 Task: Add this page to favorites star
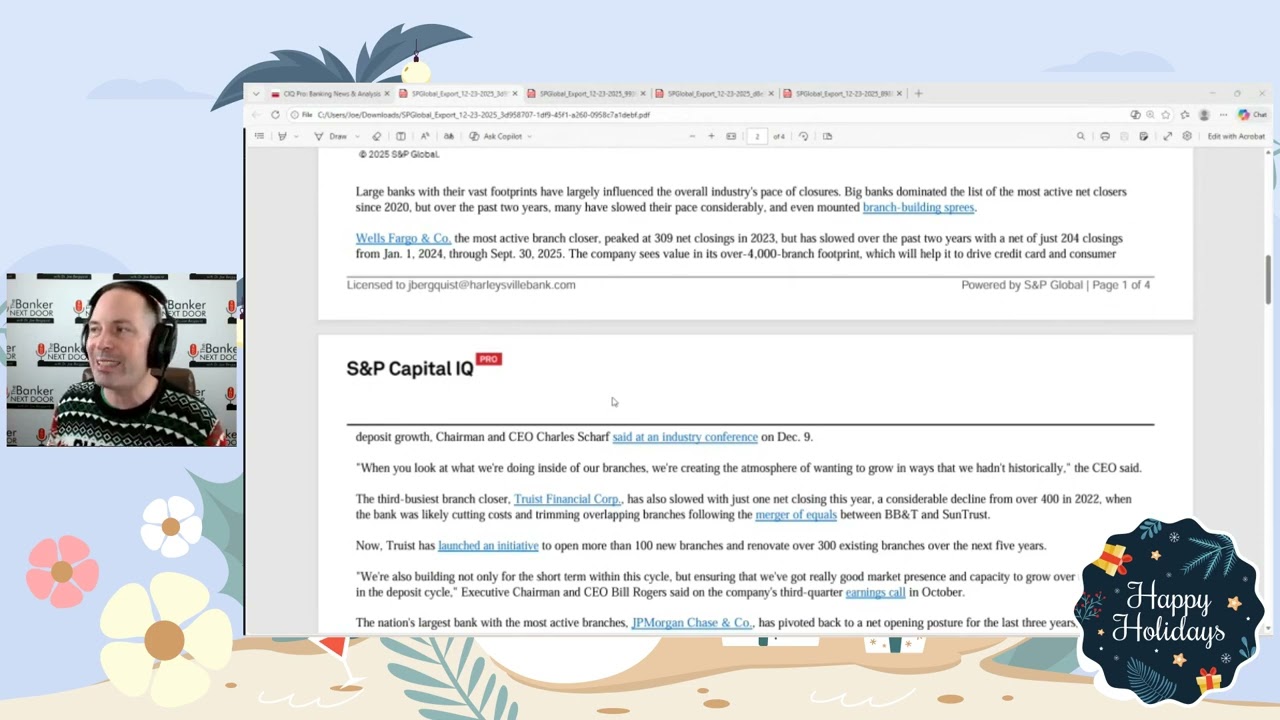coord(1165,115)
